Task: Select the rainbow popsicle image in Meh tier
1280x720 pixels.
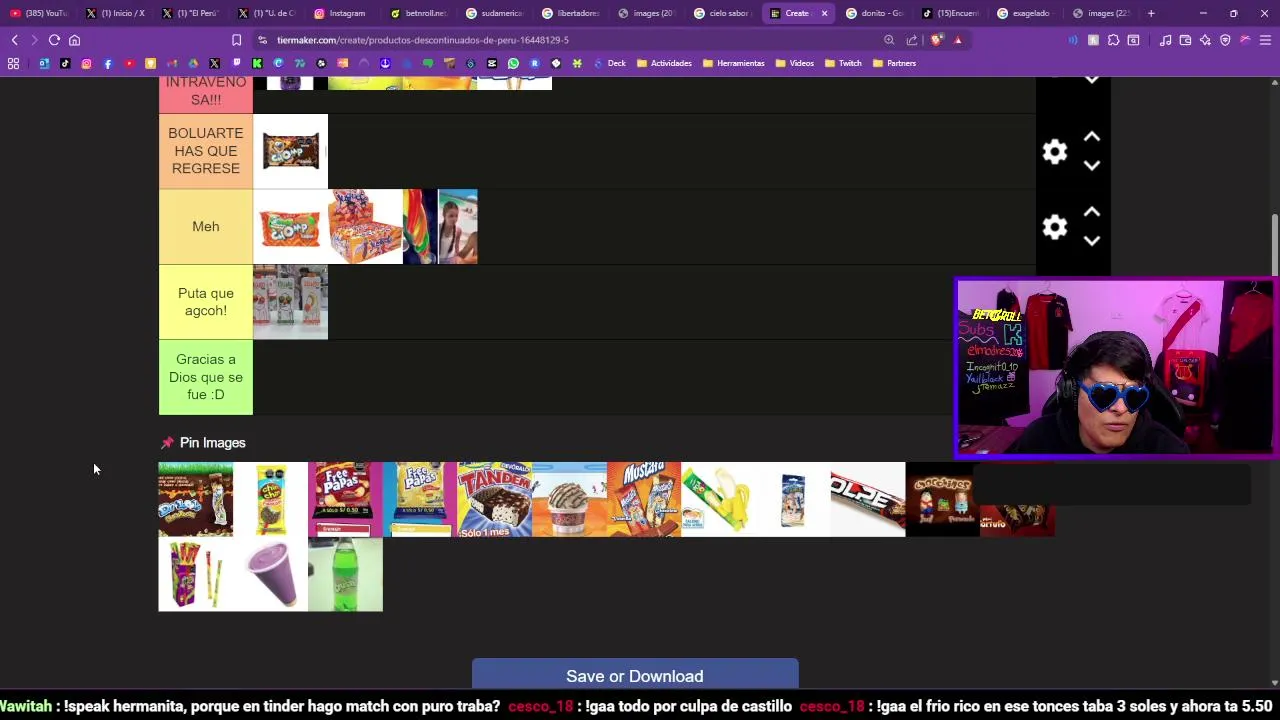Action: click(420, 227)
